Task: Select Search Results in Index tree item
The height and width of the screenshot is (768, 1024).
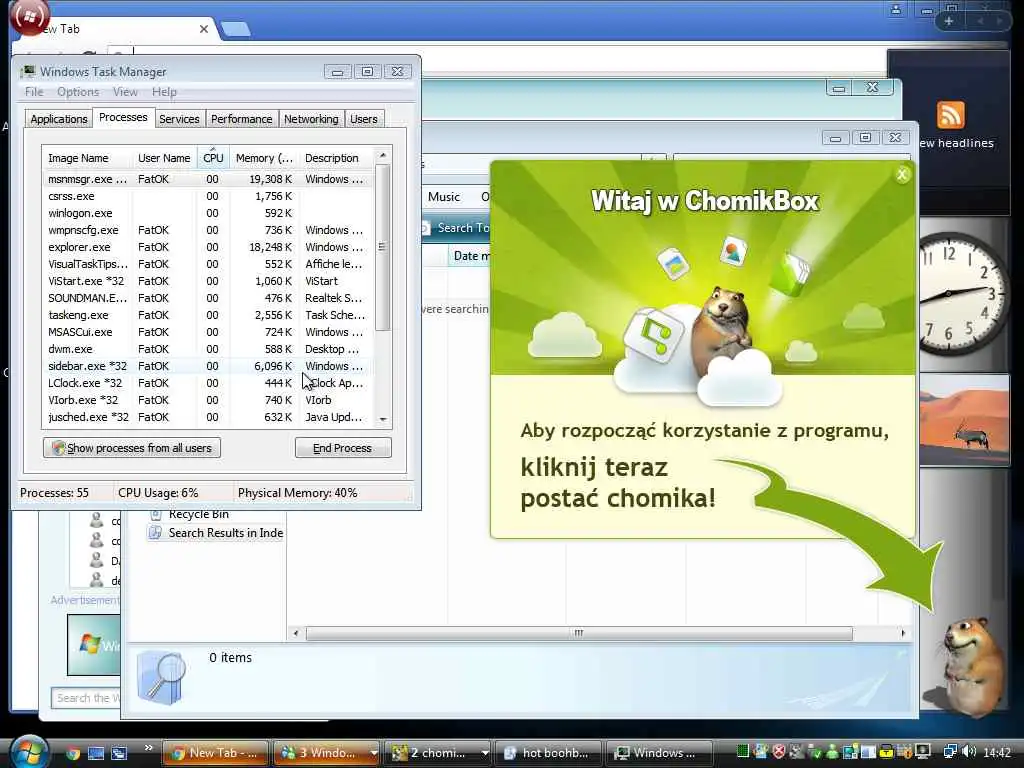Action: point(216,533)
